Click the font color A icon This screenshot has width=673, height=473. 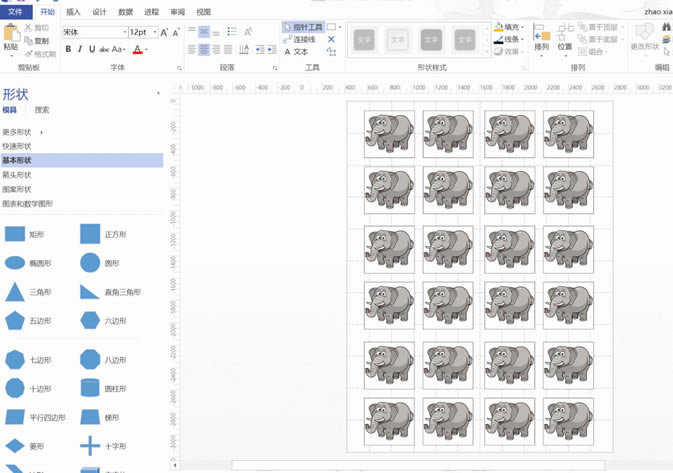(137, 49)
